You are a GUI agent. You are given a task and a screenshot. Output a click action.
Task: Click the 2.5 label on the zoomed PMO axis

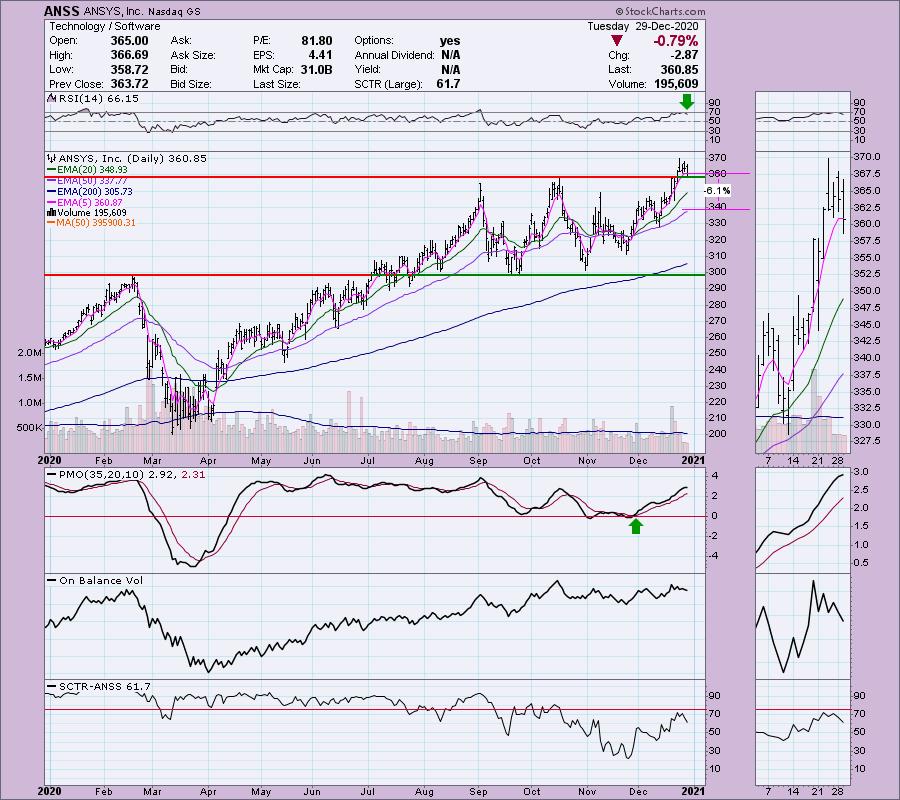[861, 490]
